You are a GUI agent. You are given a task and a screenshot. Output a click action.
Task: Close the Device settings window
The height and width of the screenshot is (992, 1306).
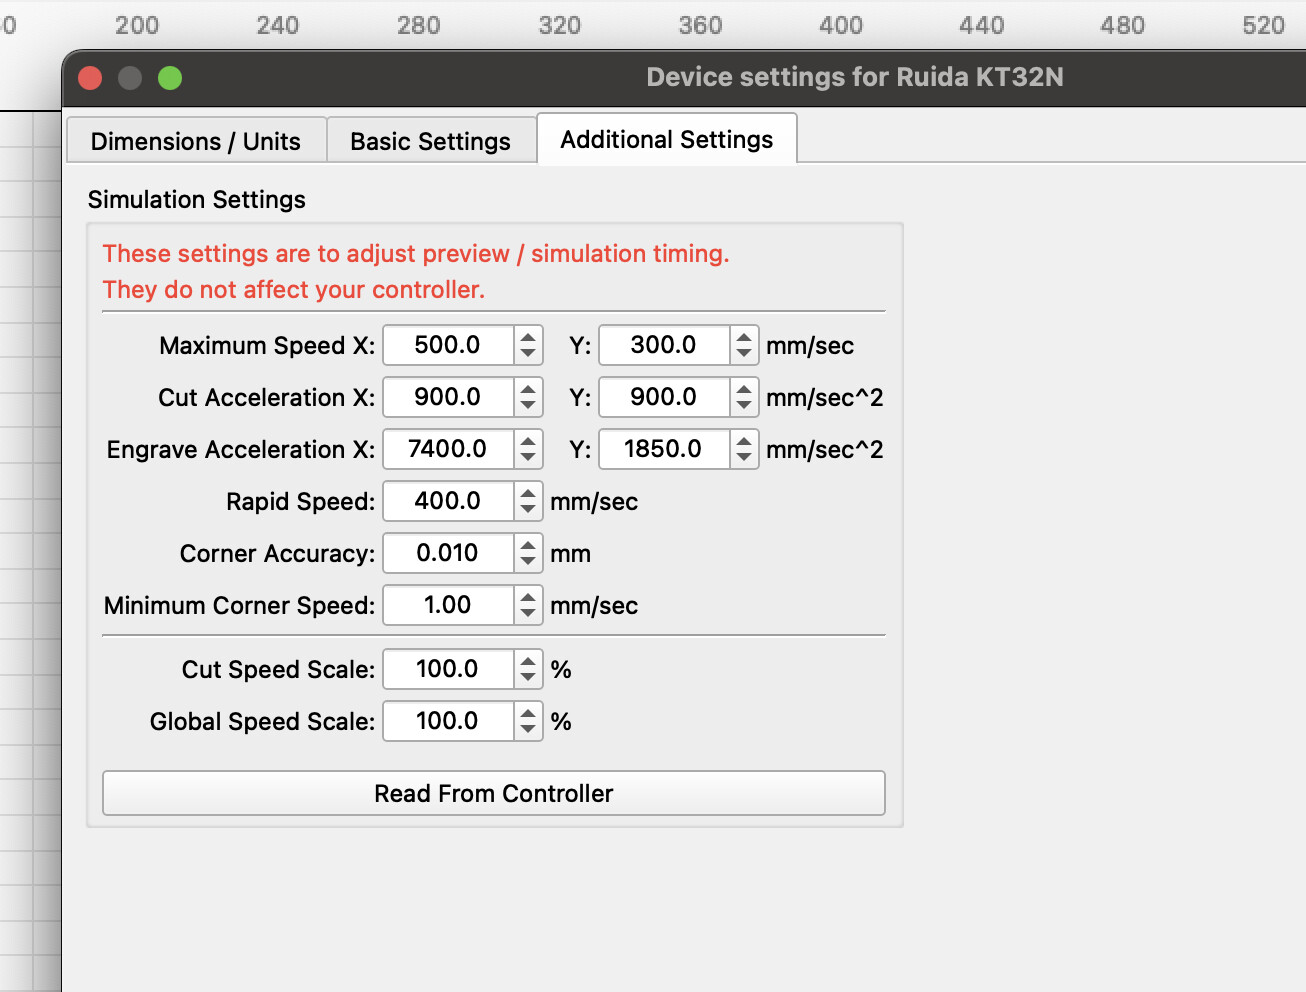click(90, 78)
